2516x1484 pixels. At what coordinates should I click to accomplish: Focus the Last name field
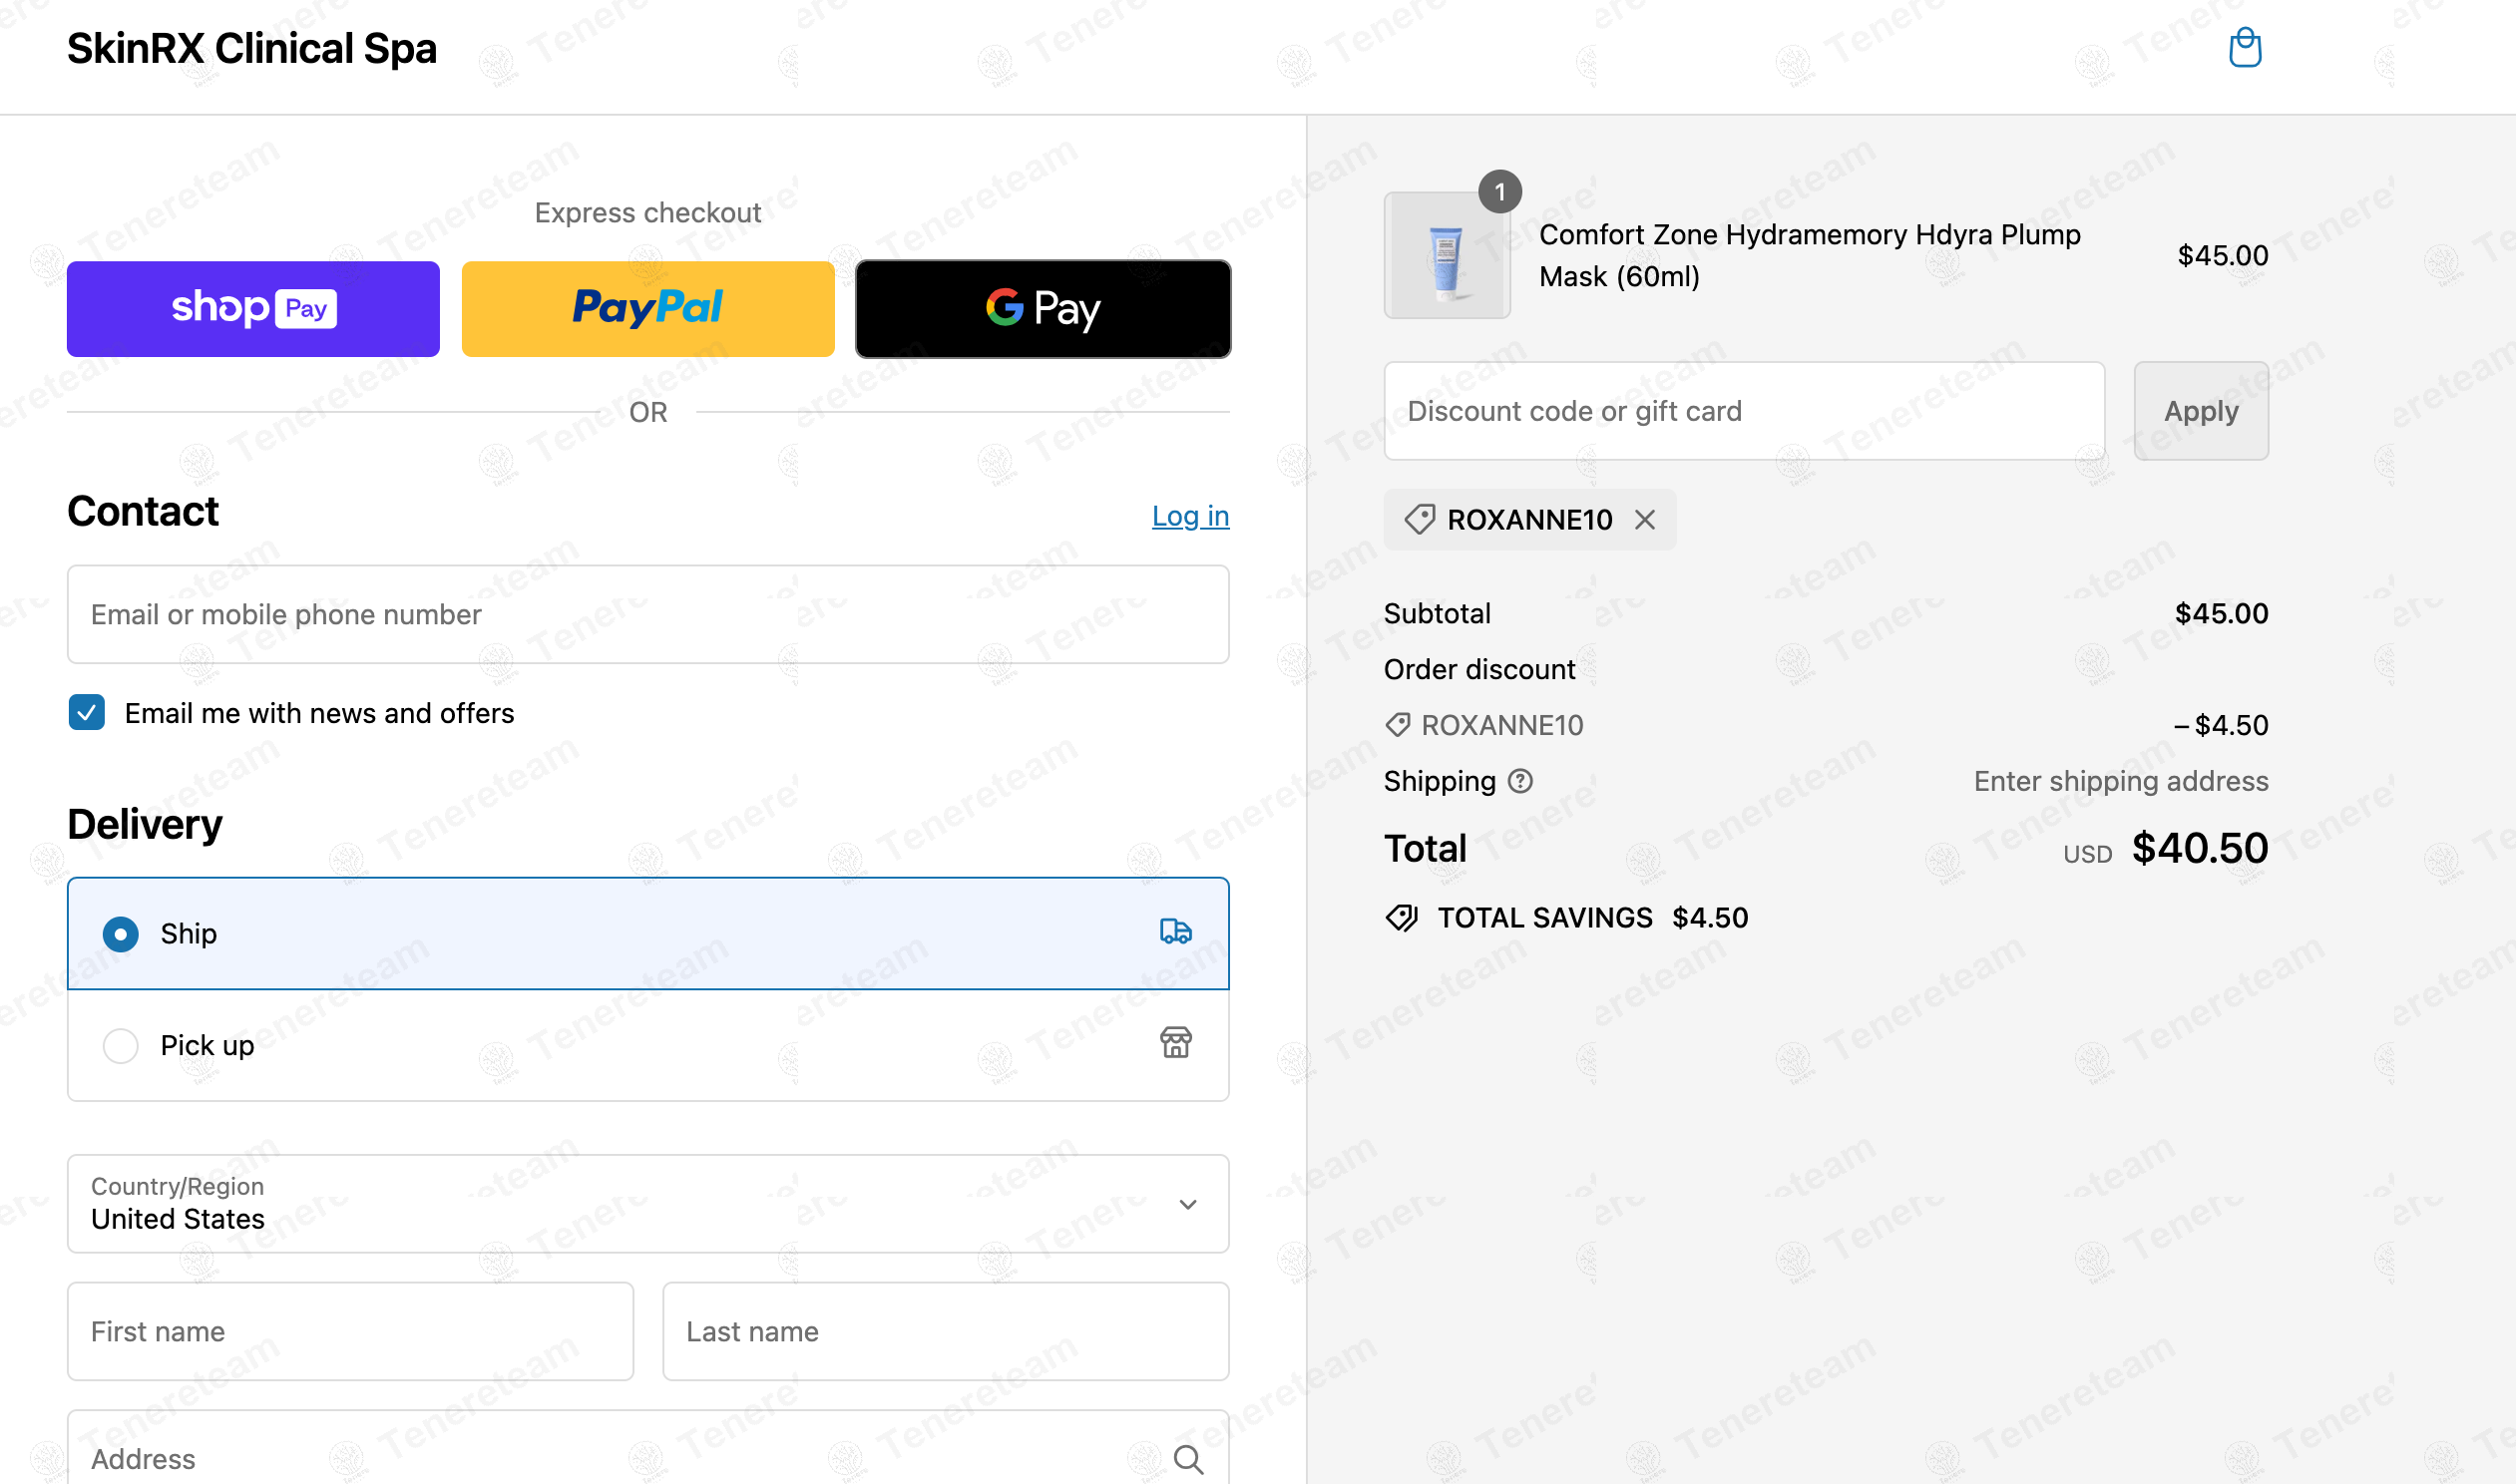tap(945, 1331)
